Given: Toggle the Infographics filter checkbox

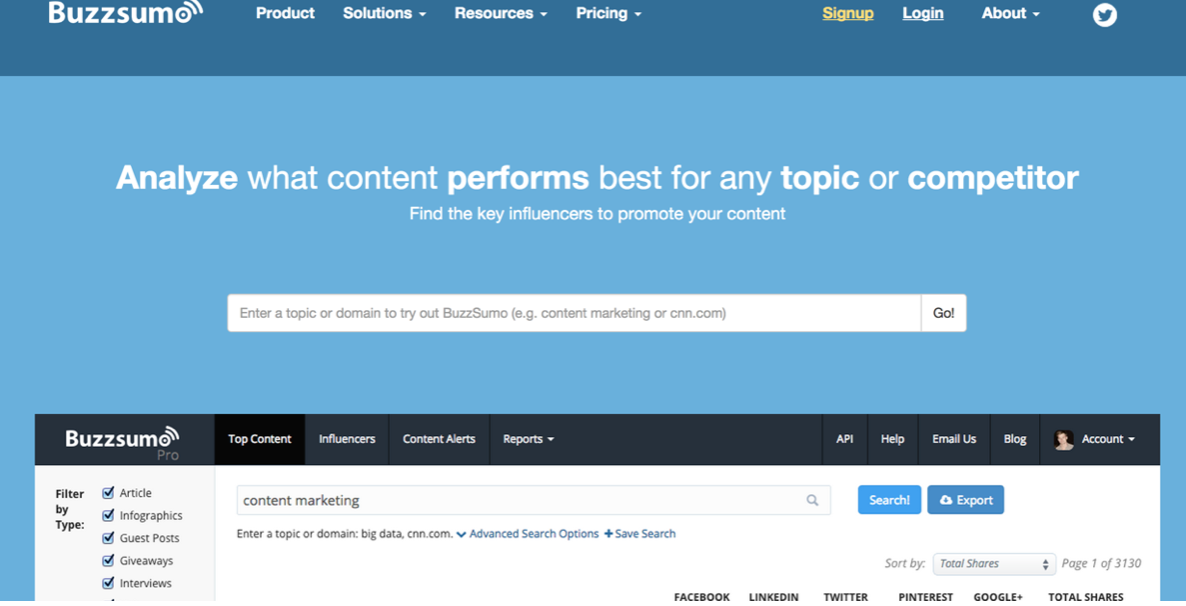Looking at the screenshot, I should 108,515.
